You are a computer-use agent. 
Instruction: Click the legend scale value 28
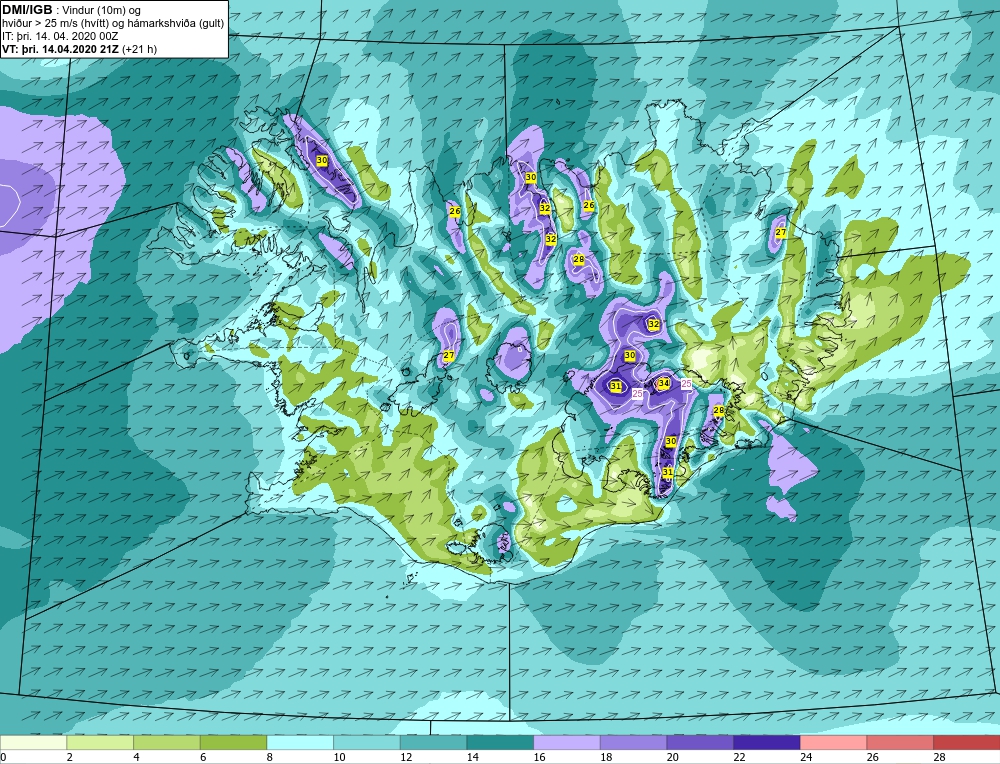[939, 757]
